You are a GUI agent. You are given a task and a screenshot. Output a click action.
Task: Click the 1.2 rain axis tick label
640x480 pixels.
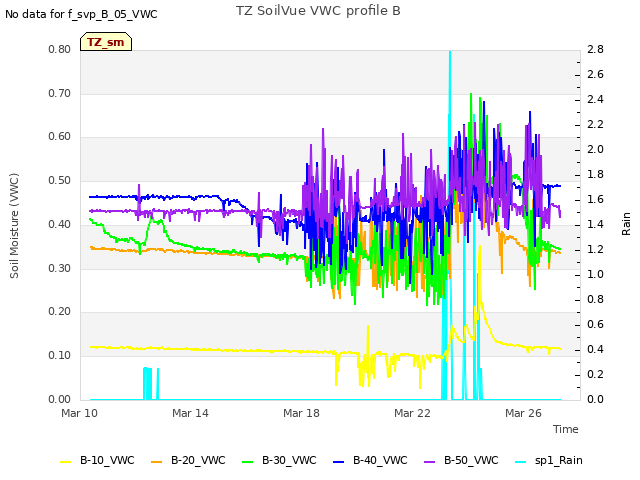[596, 250]
